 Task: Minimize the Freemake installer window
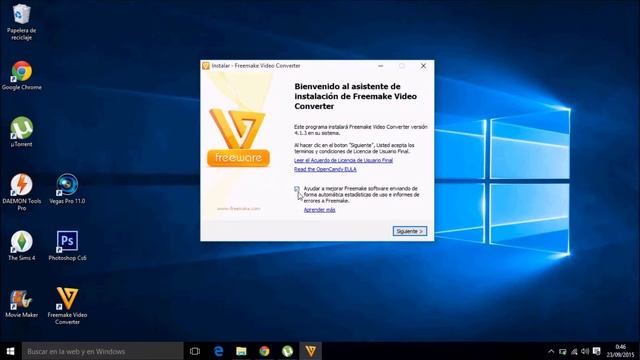pos(380,66)
